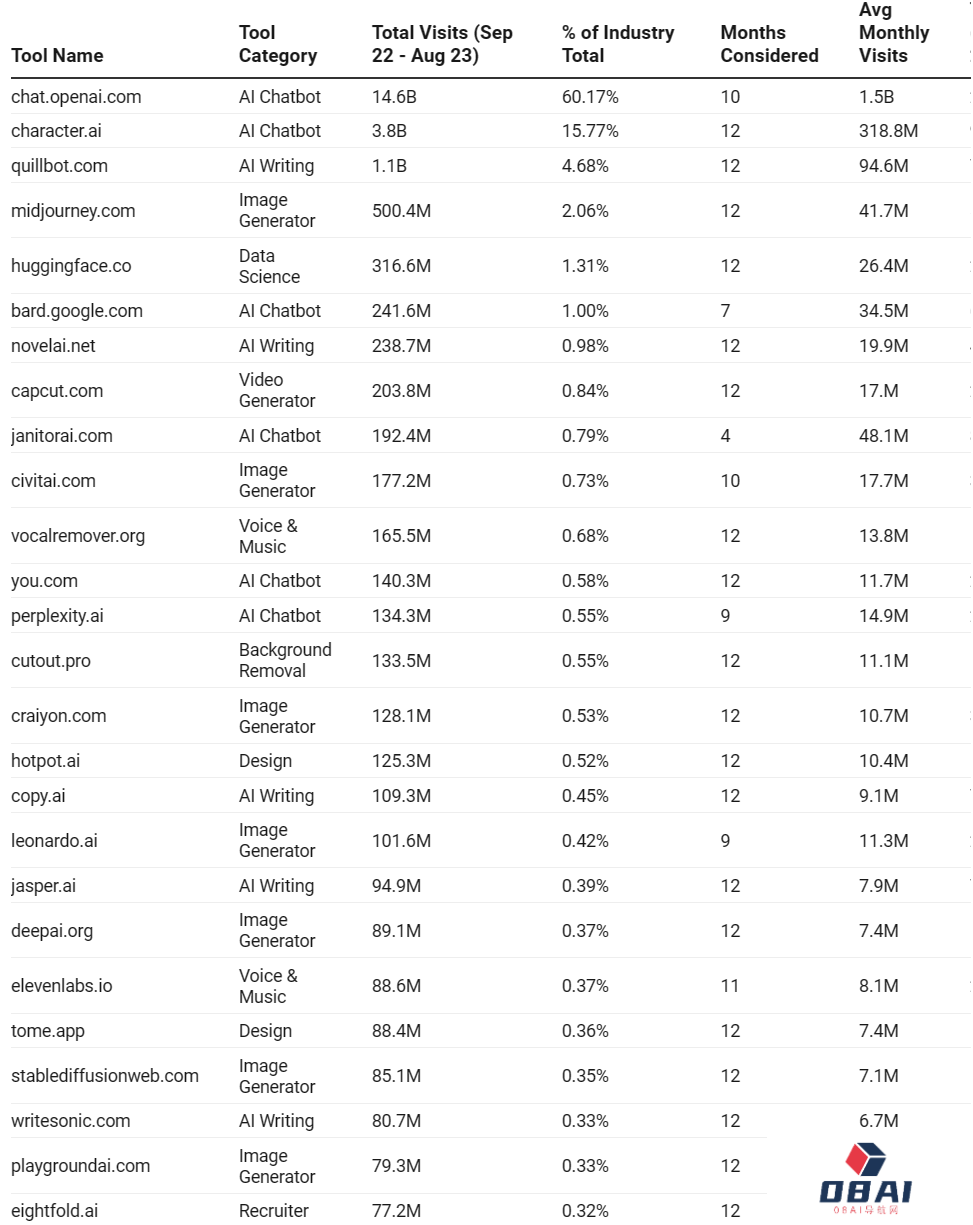The image size is (973, 1225).
Task: Click the Total Visits column header
Action: pyautogui.click(x=442, y=44)
